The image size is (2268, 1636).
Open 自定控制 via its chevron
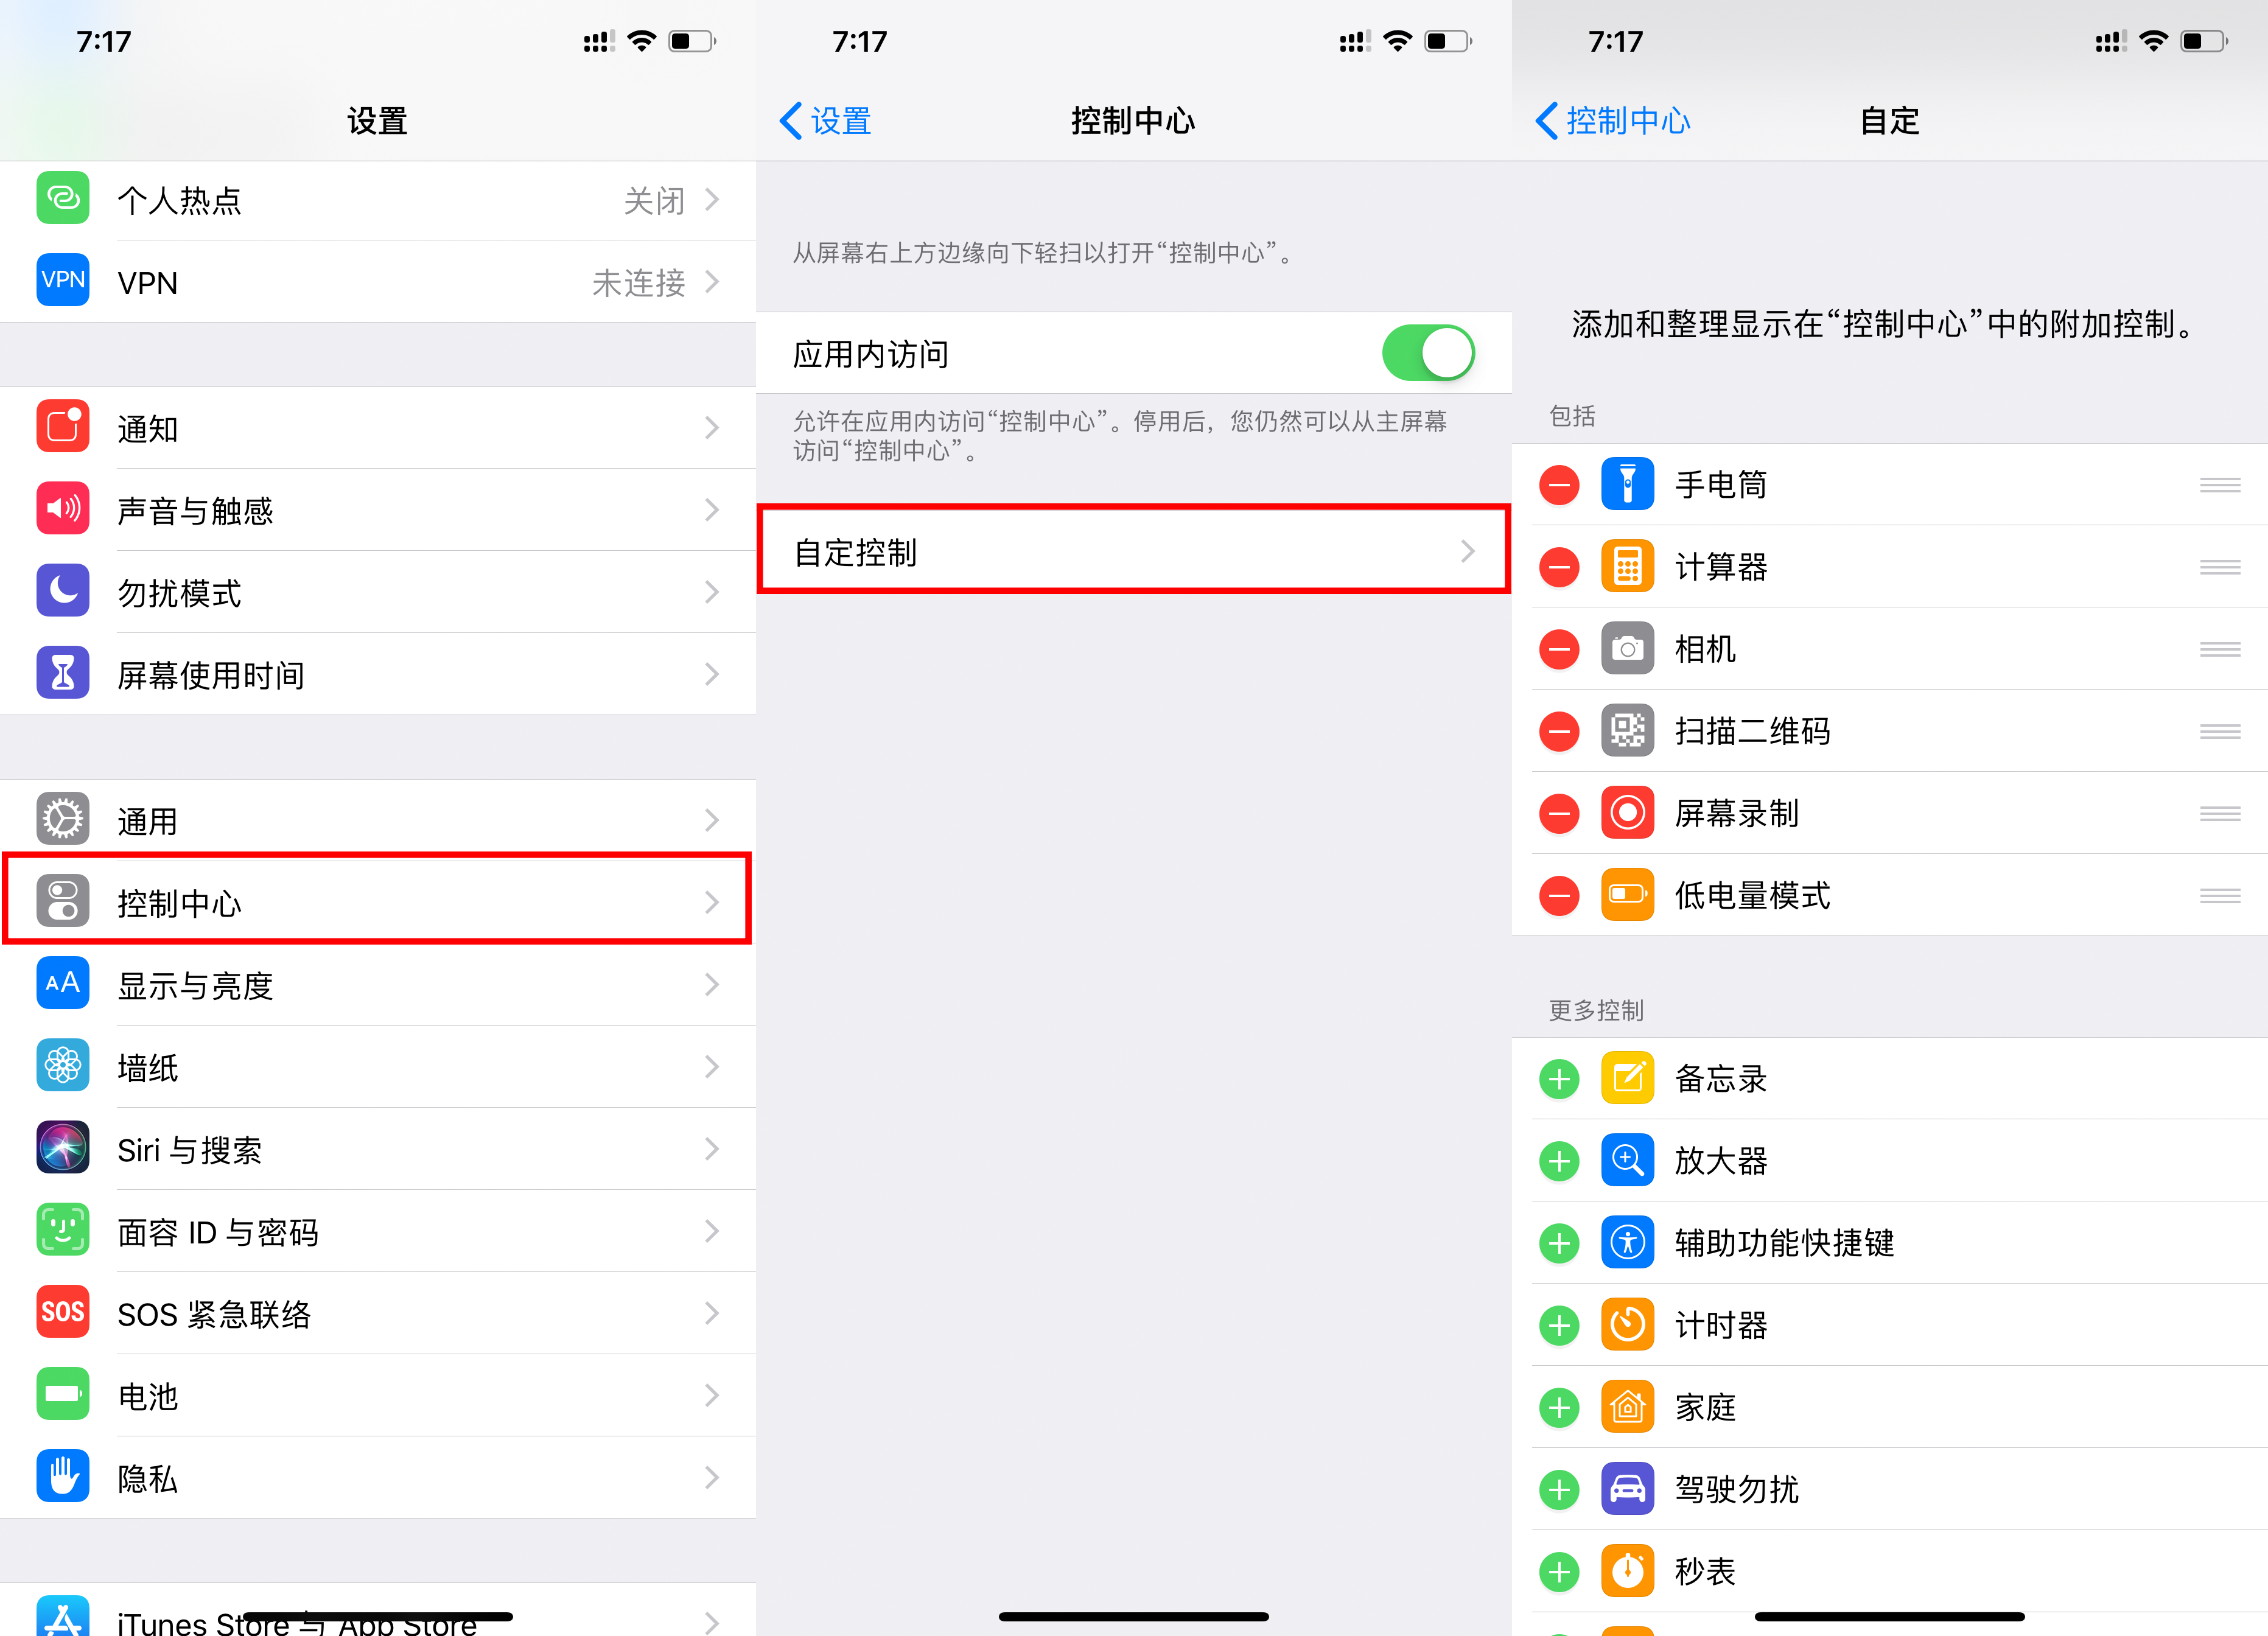point(1467,552)
